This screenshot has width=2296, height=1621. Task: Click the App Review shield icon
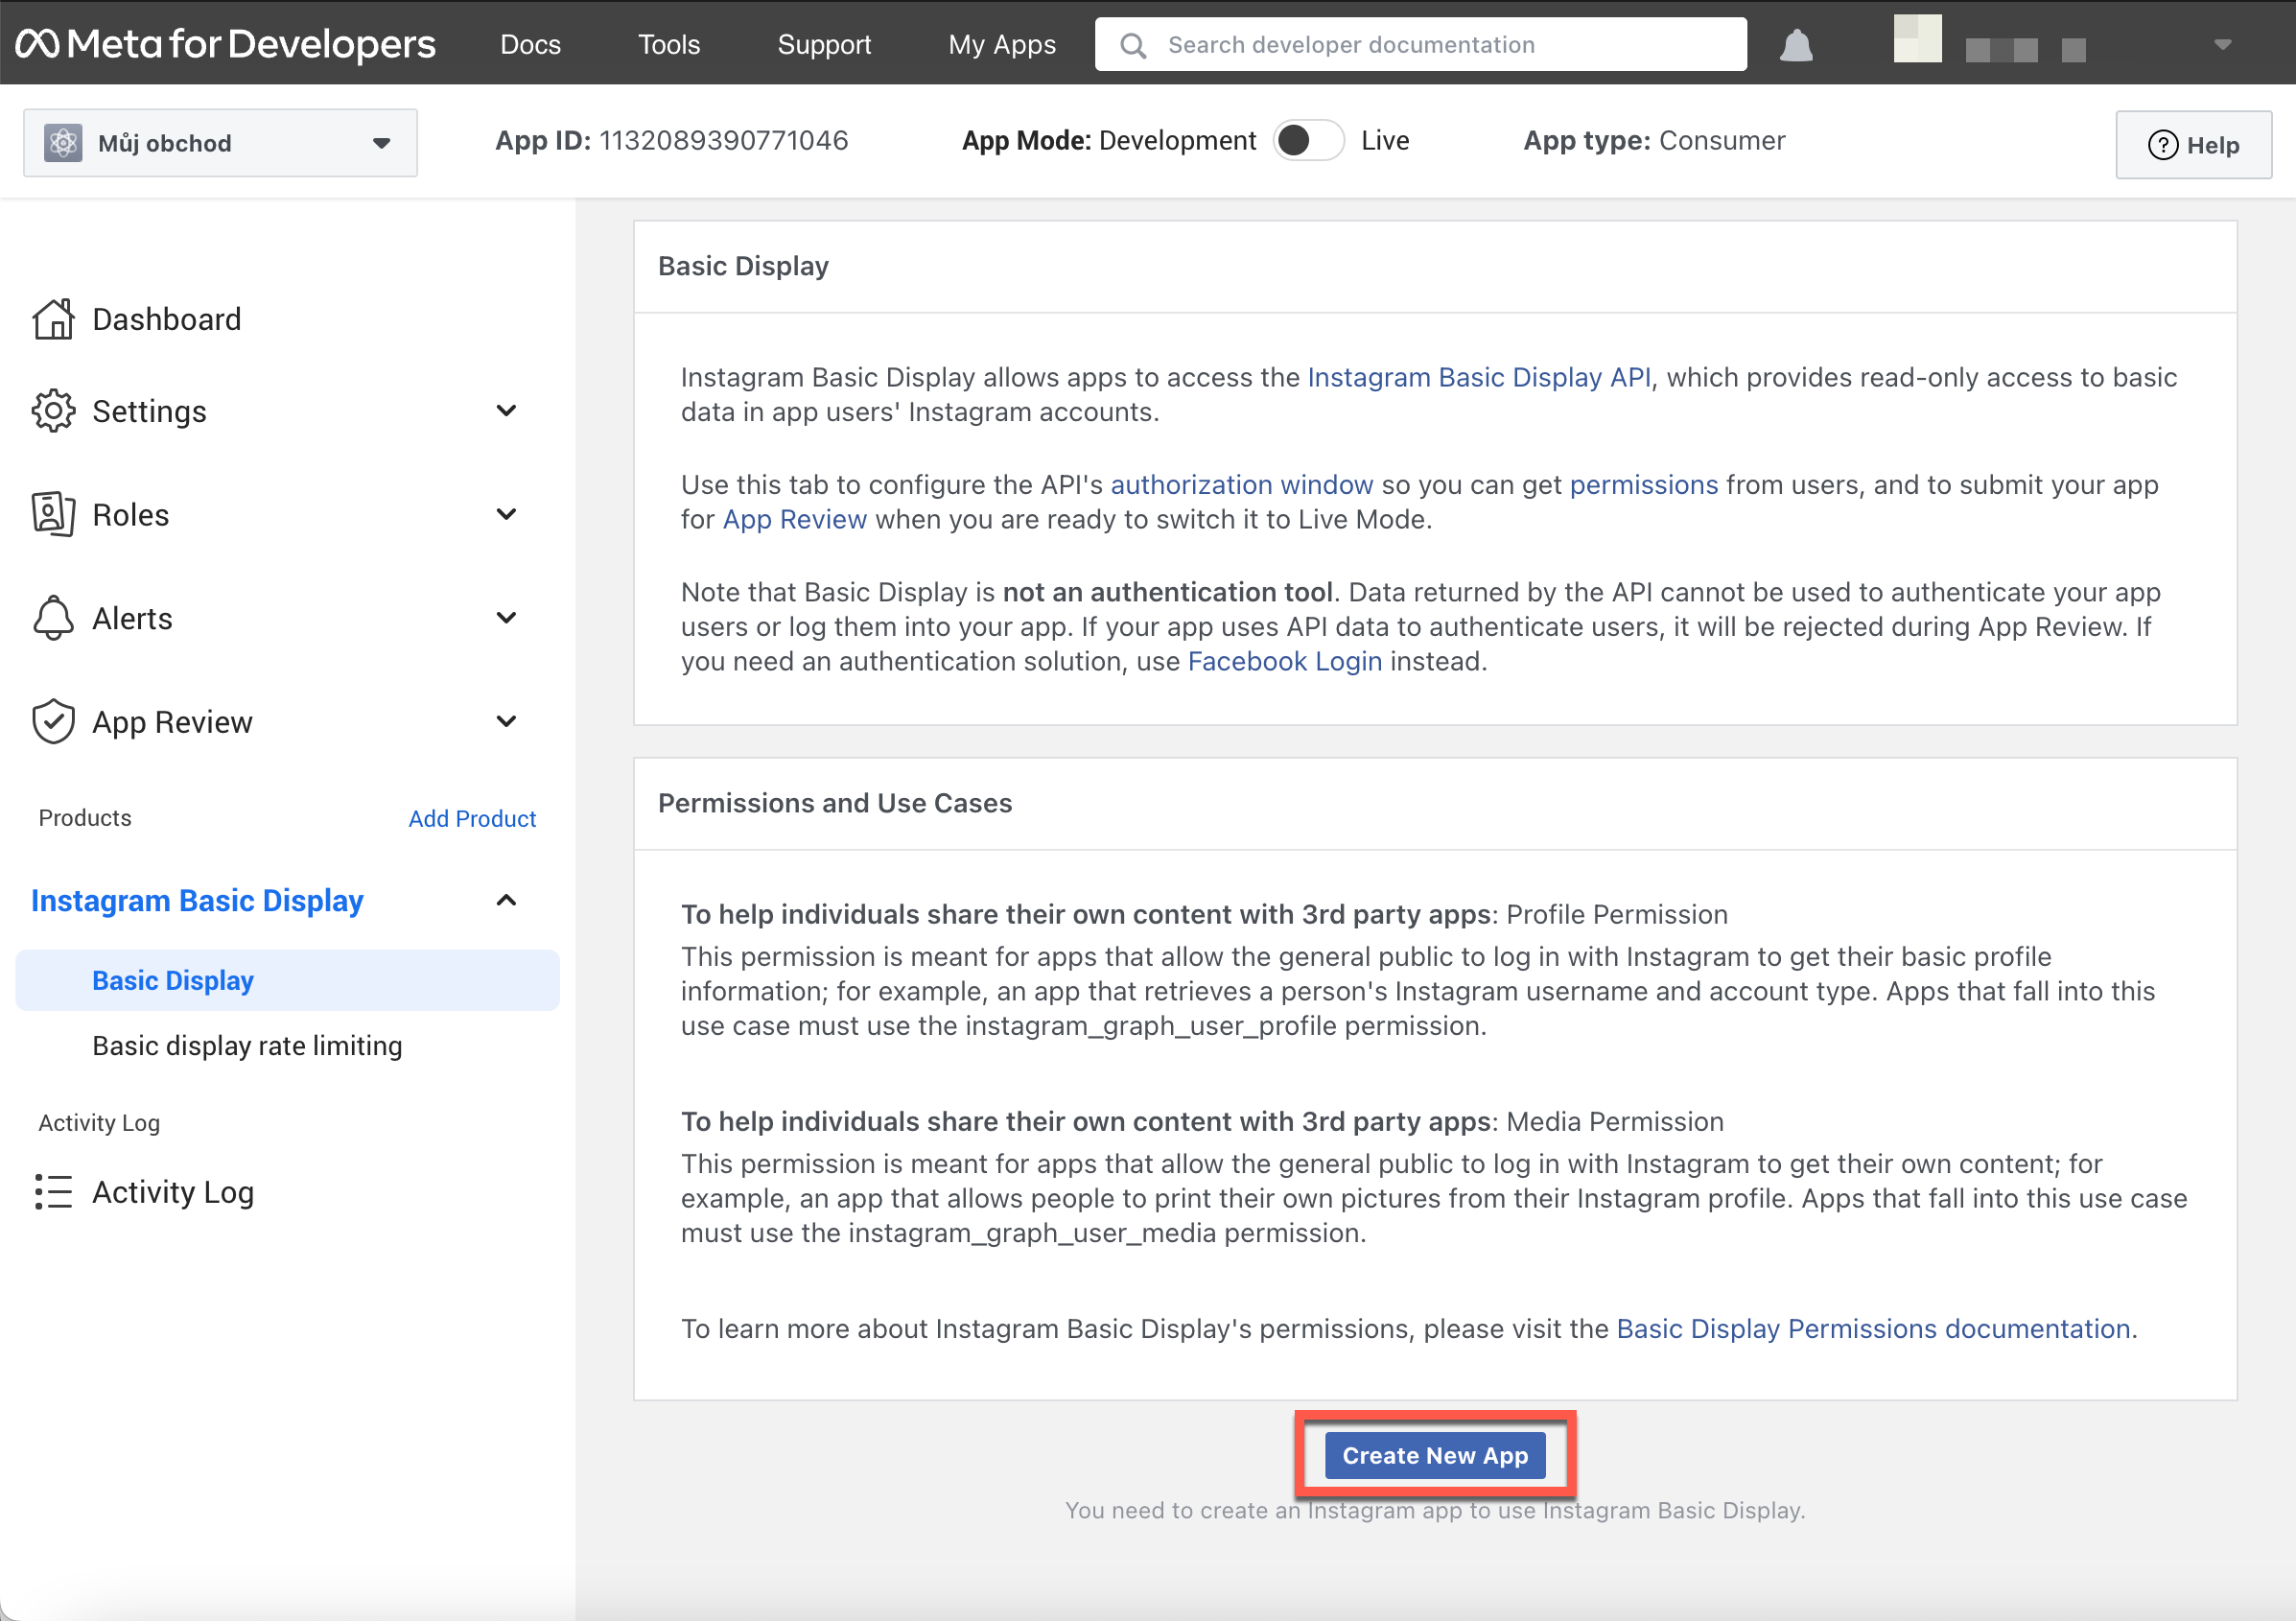(53, 722)
